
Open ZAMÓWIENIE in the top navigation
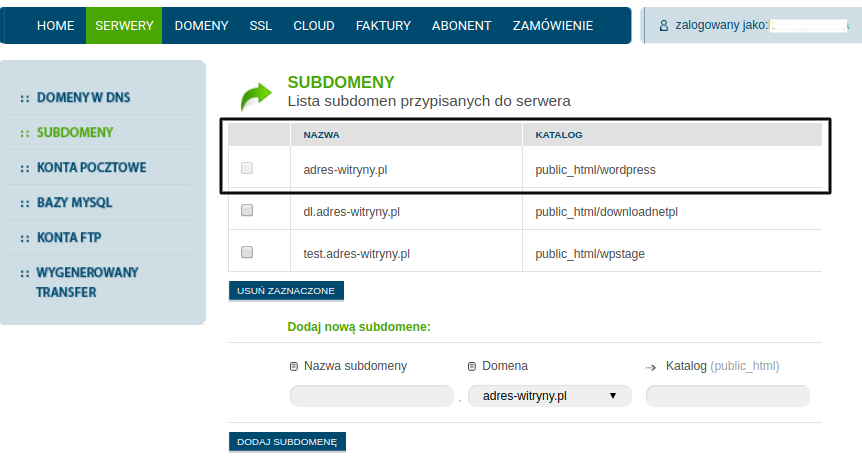553,26
